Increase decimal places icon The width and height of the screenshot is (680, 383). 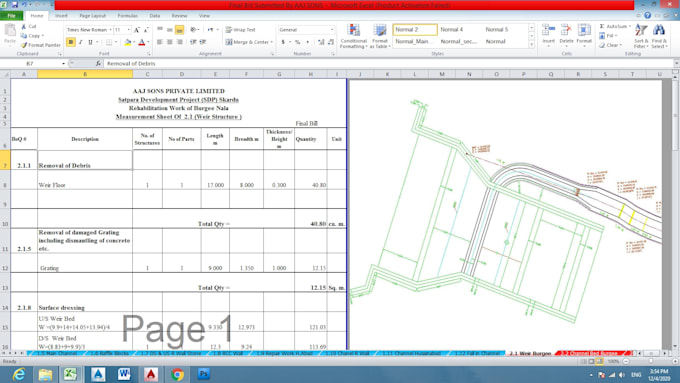(x=321, y=42)
